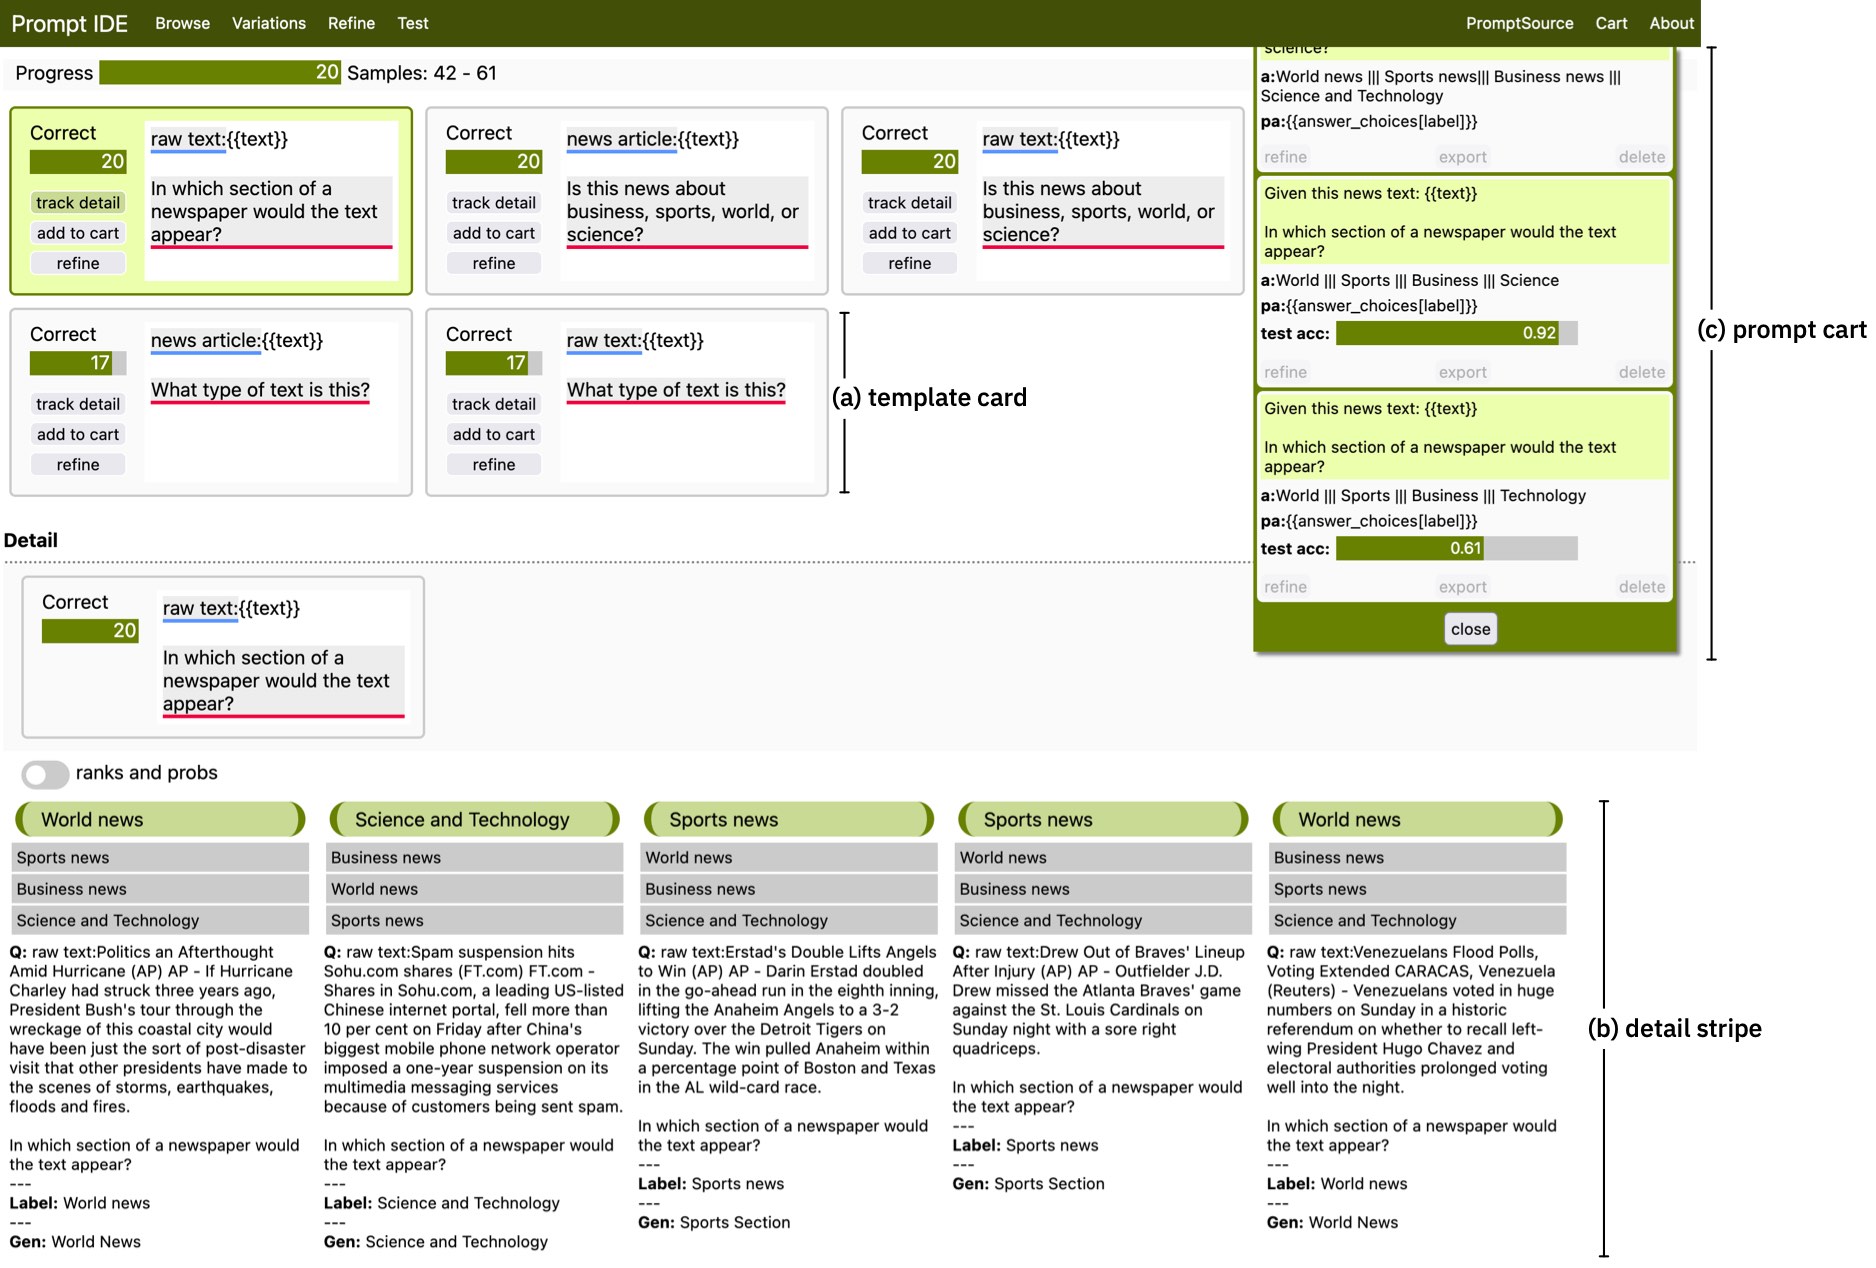Select the Science and Technology prediction header

pos(474,820)
